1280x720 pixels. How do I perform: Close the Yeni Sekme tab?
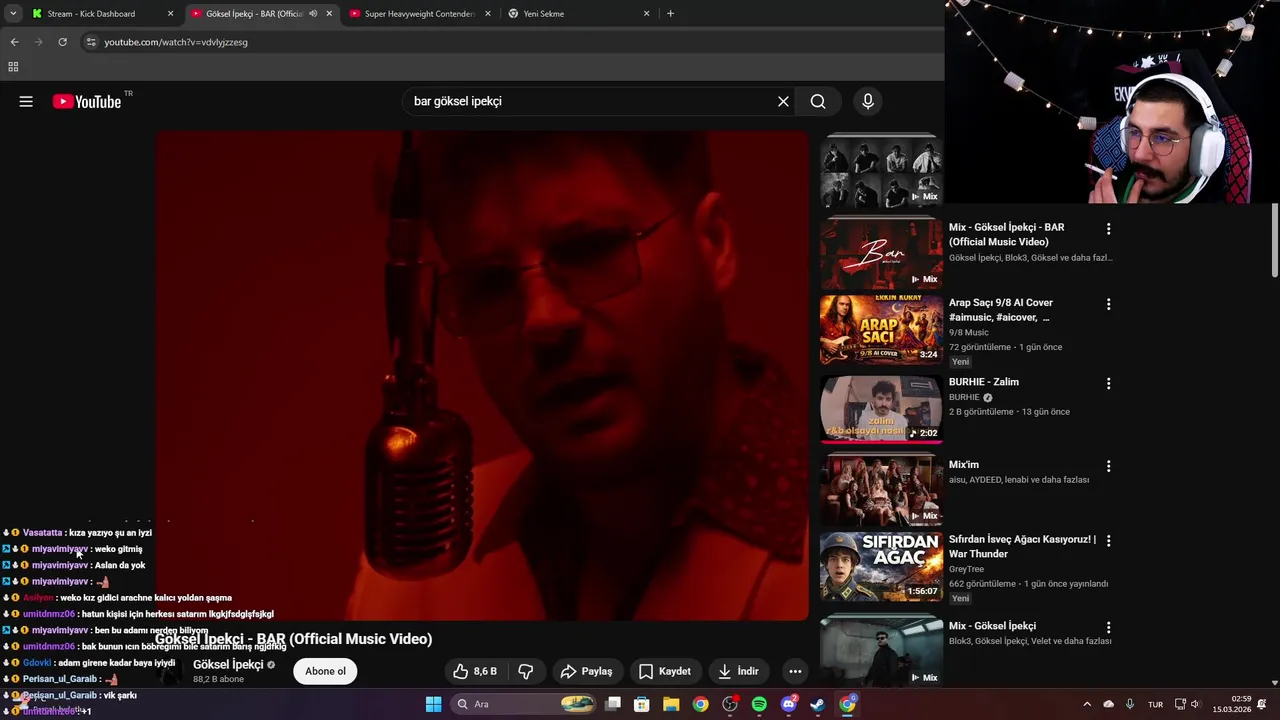tap(646, 14)
